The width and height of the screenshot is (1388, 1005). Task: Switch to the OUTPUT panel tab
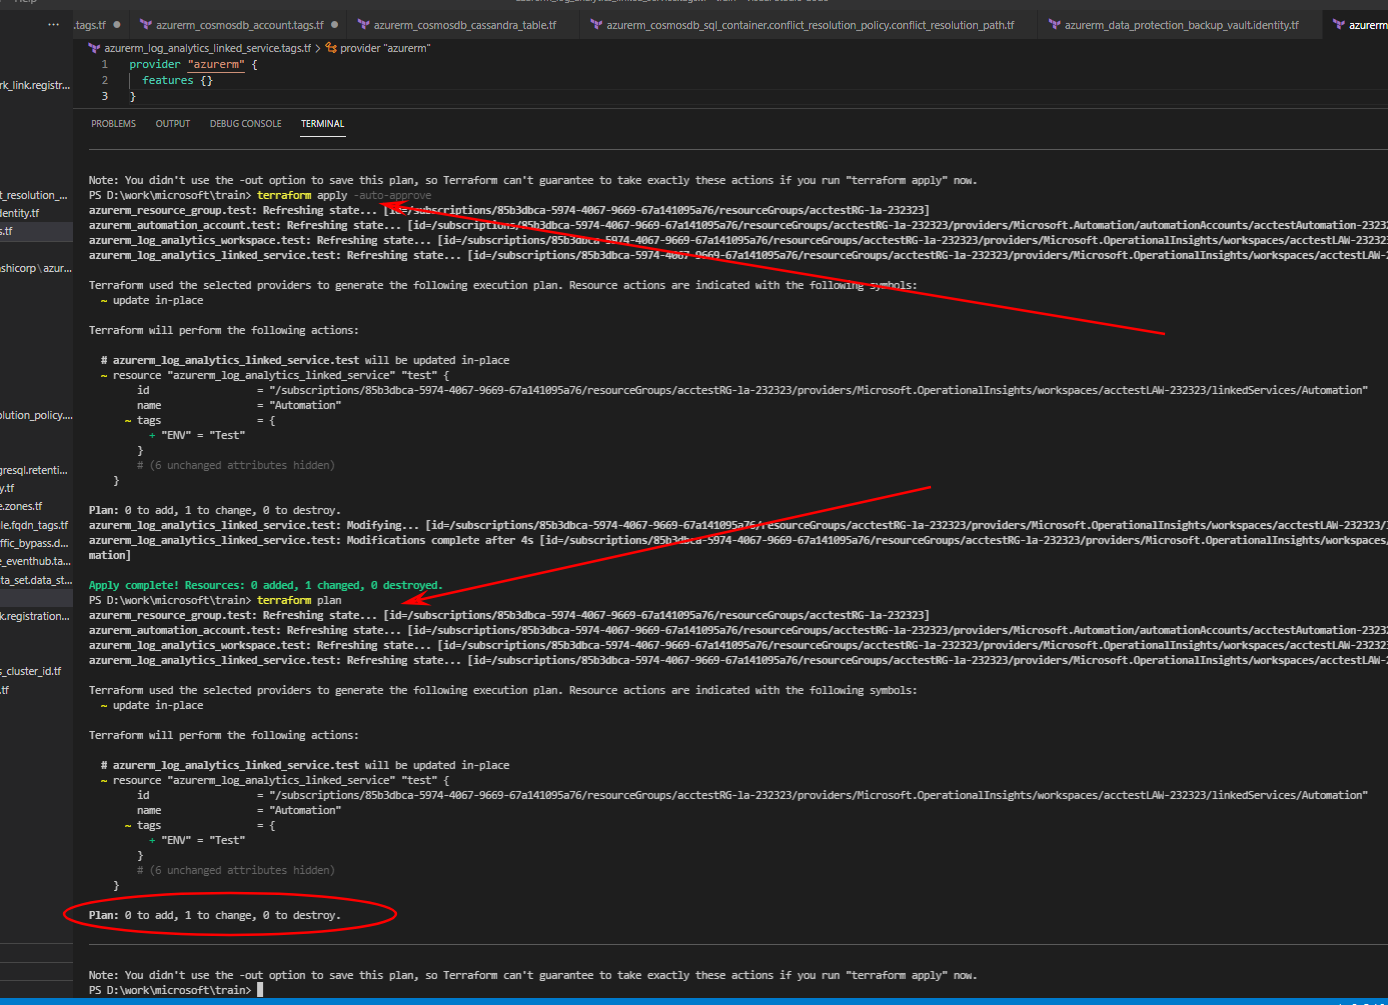click(x=172, y=123)
